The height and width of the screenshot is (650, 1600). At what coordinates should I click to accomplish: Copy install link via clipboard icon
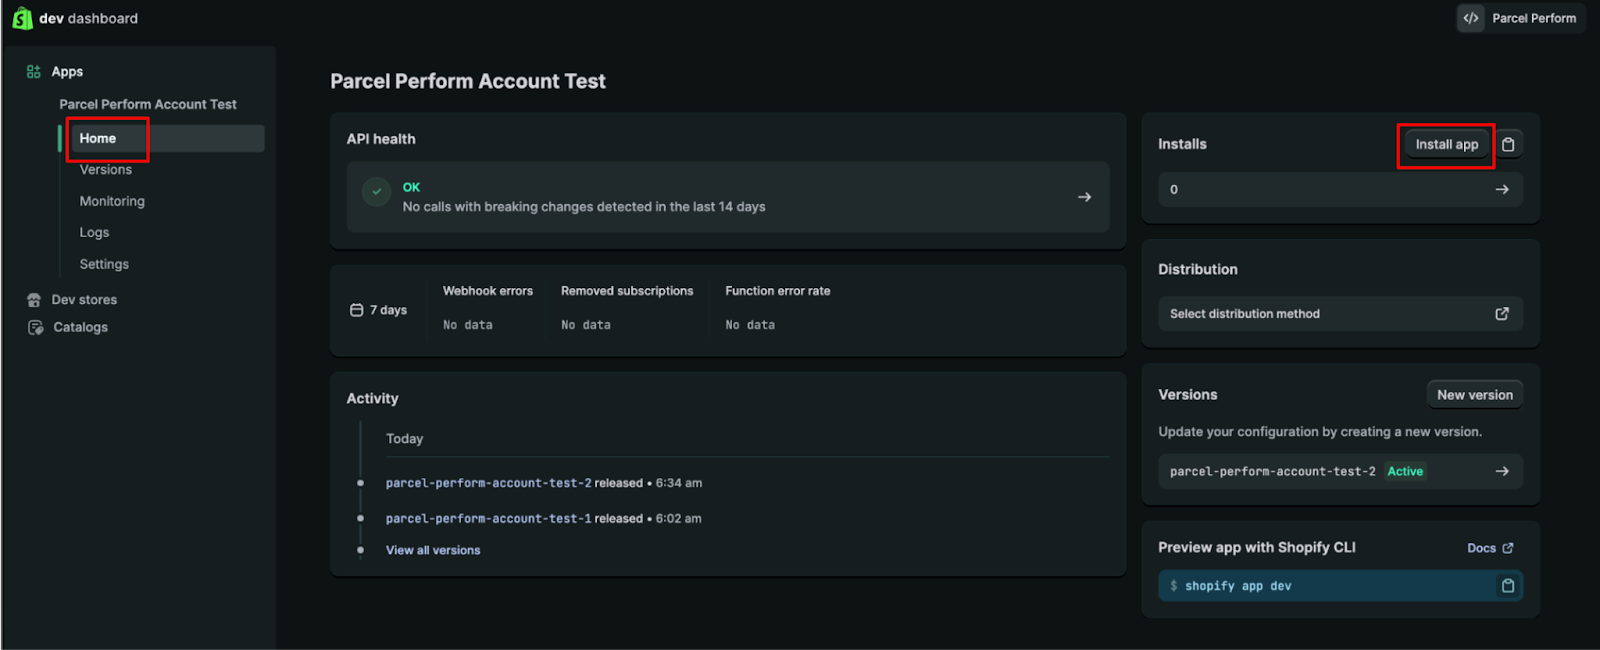(1508, 144)
